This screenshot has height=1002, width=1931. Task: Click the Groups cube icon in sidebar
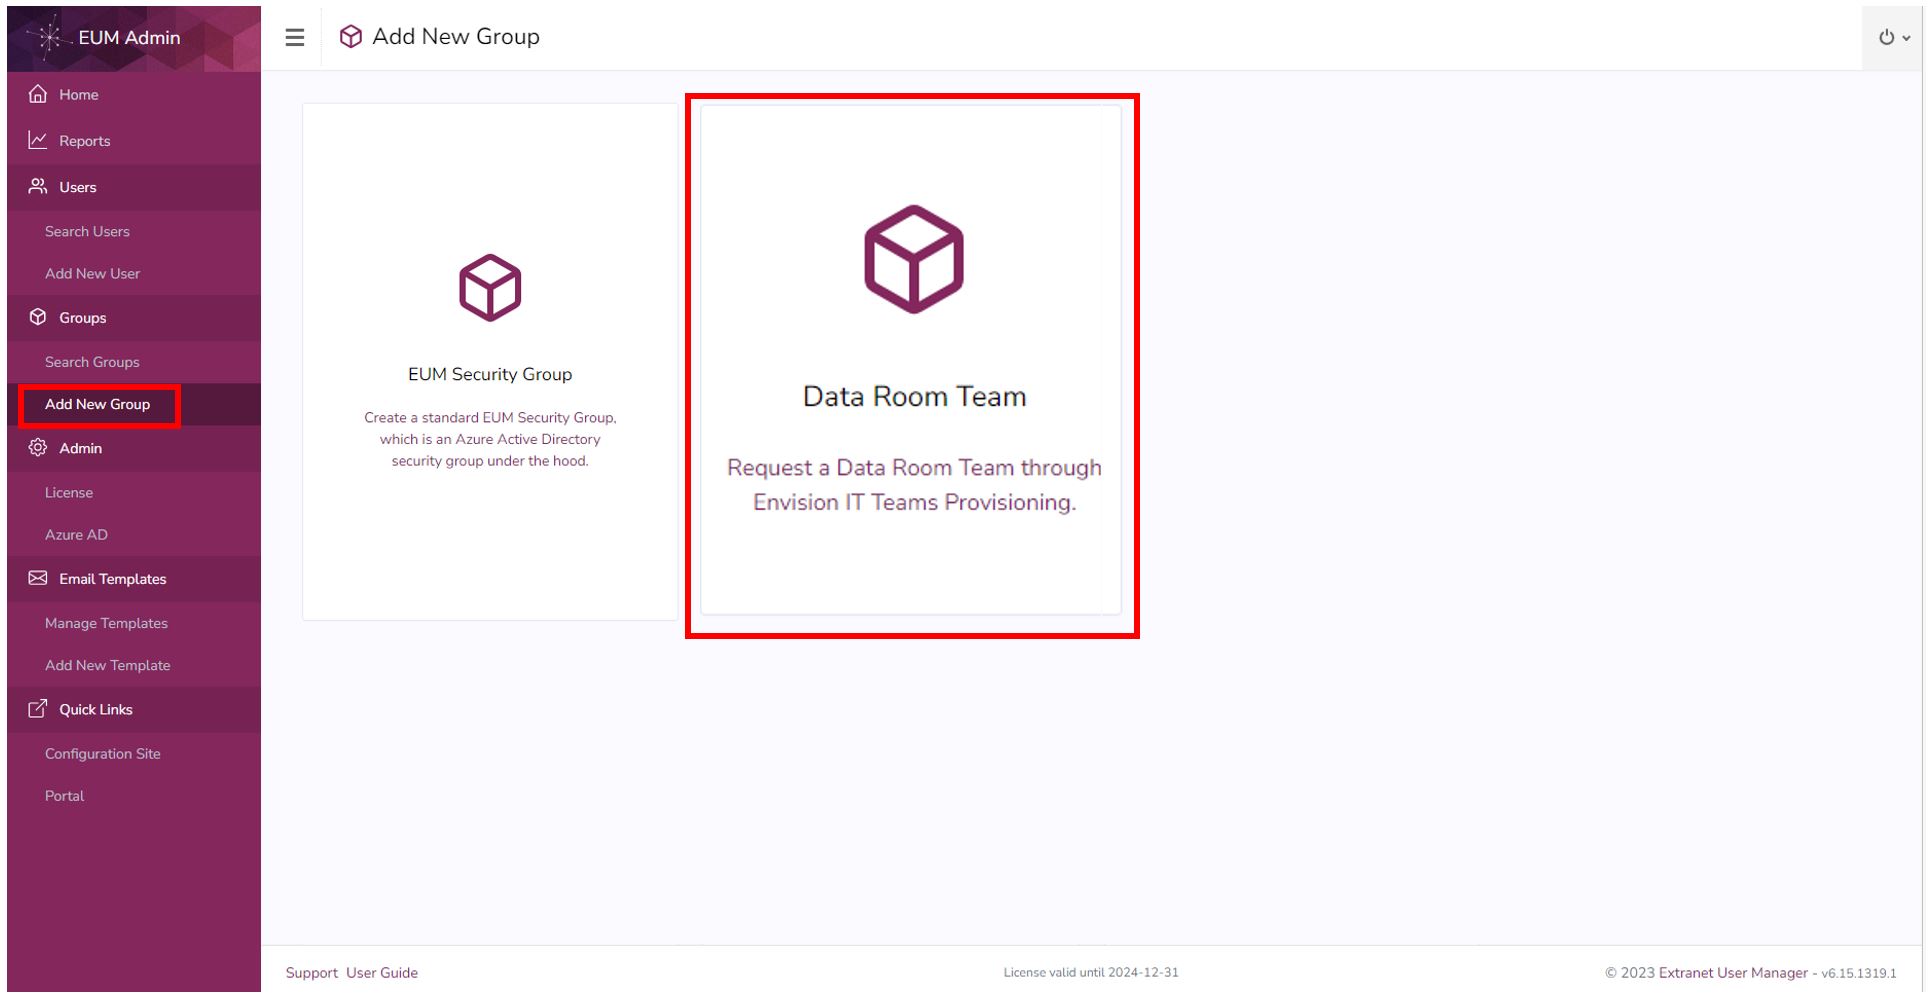click(38, 317)
